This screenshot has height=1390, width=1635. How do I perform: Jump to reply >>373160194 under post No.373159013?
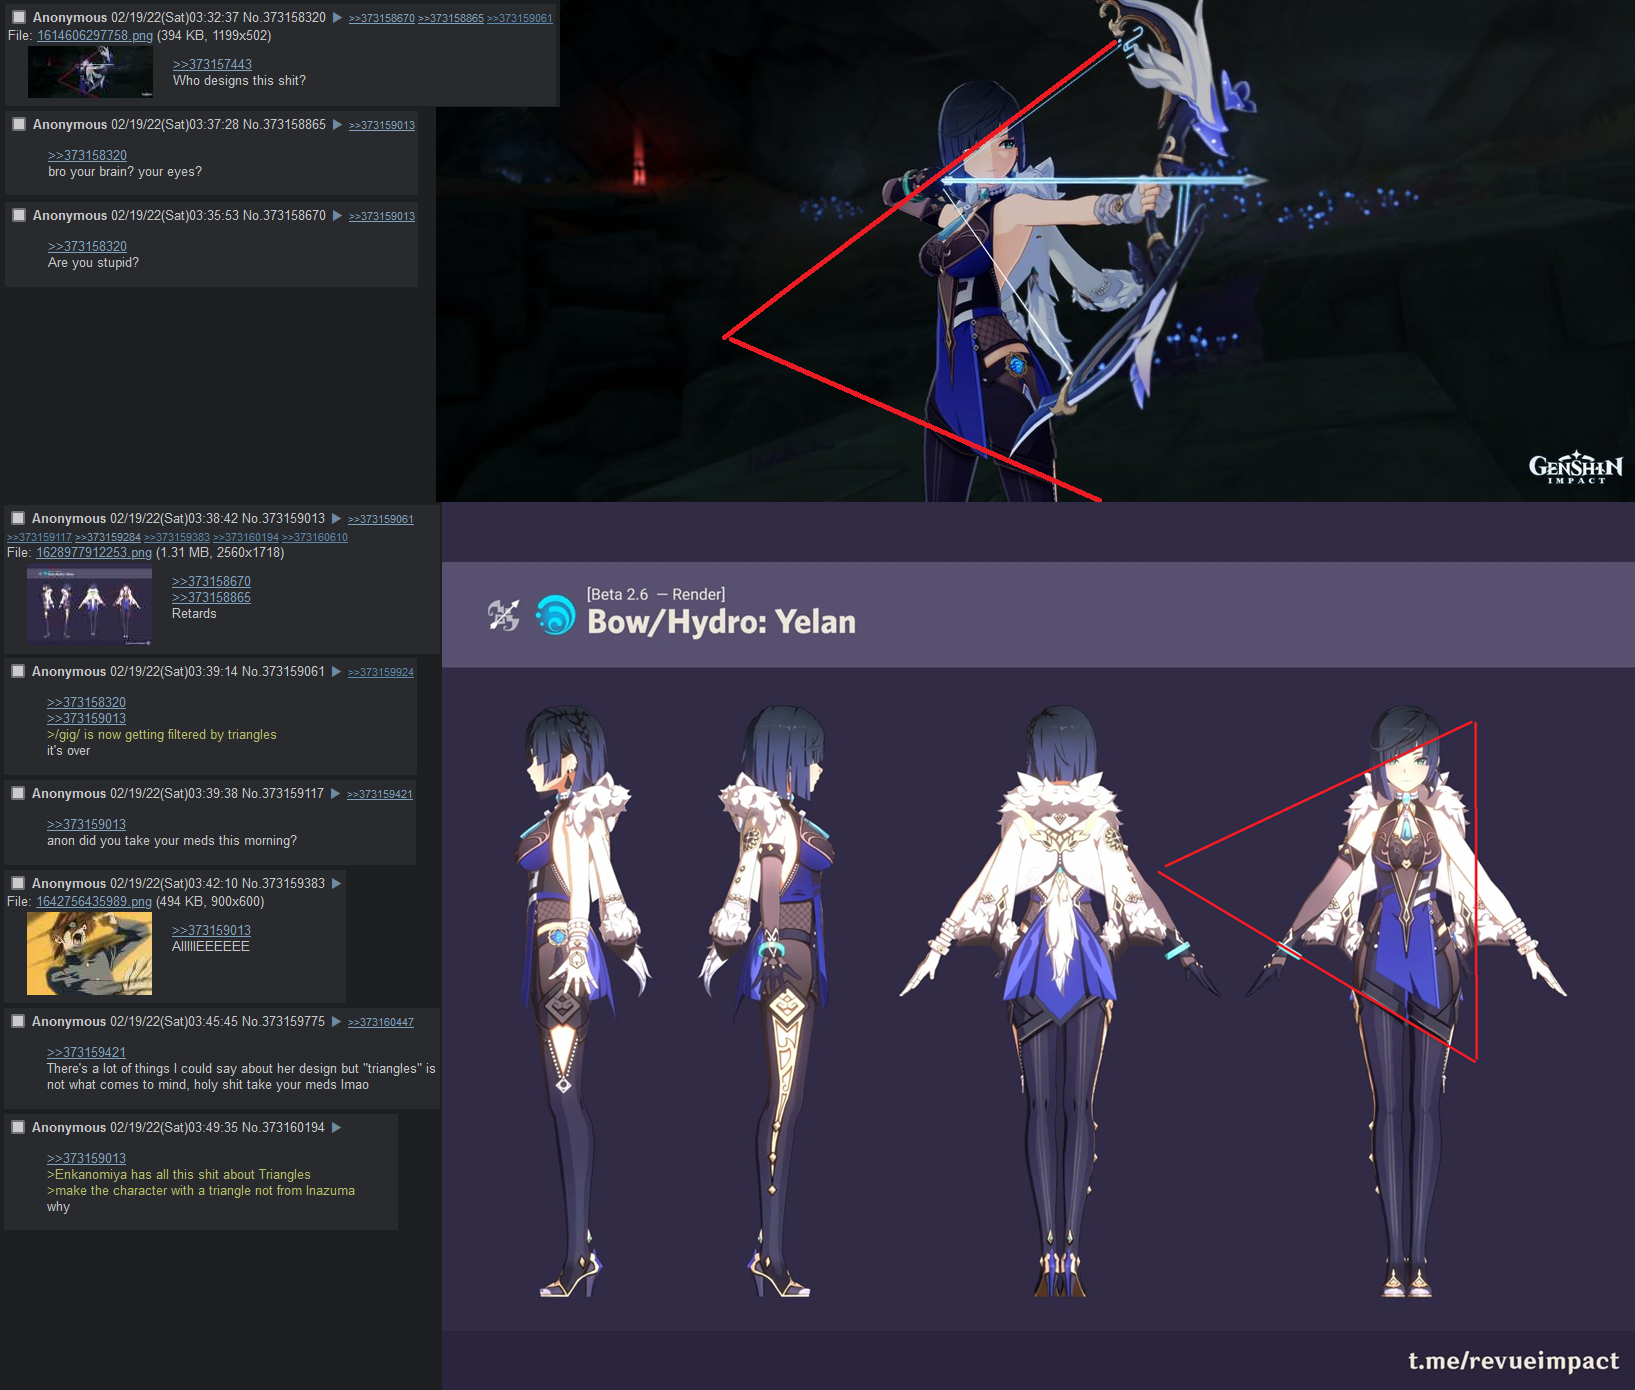pos(246,538)
